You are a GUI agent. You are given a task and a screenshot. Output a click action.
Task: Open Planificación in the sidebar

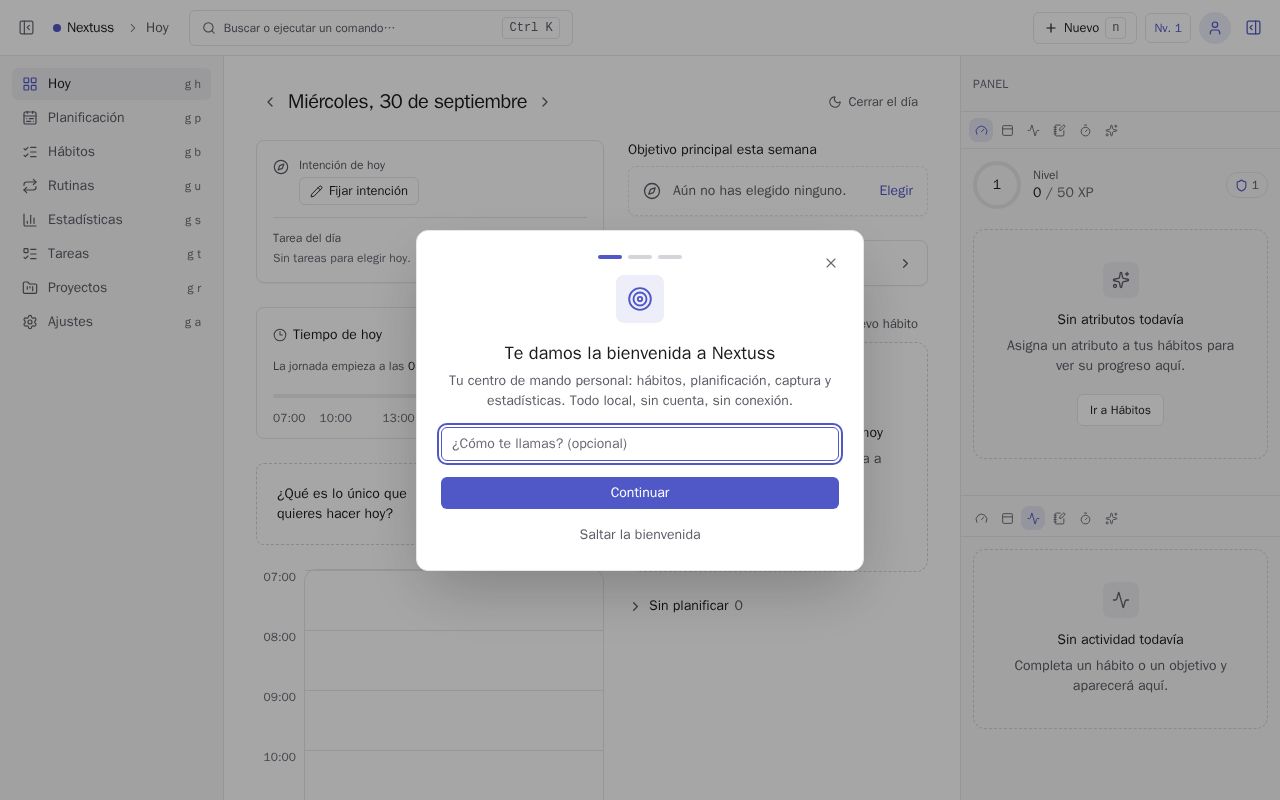pos(112,118)
